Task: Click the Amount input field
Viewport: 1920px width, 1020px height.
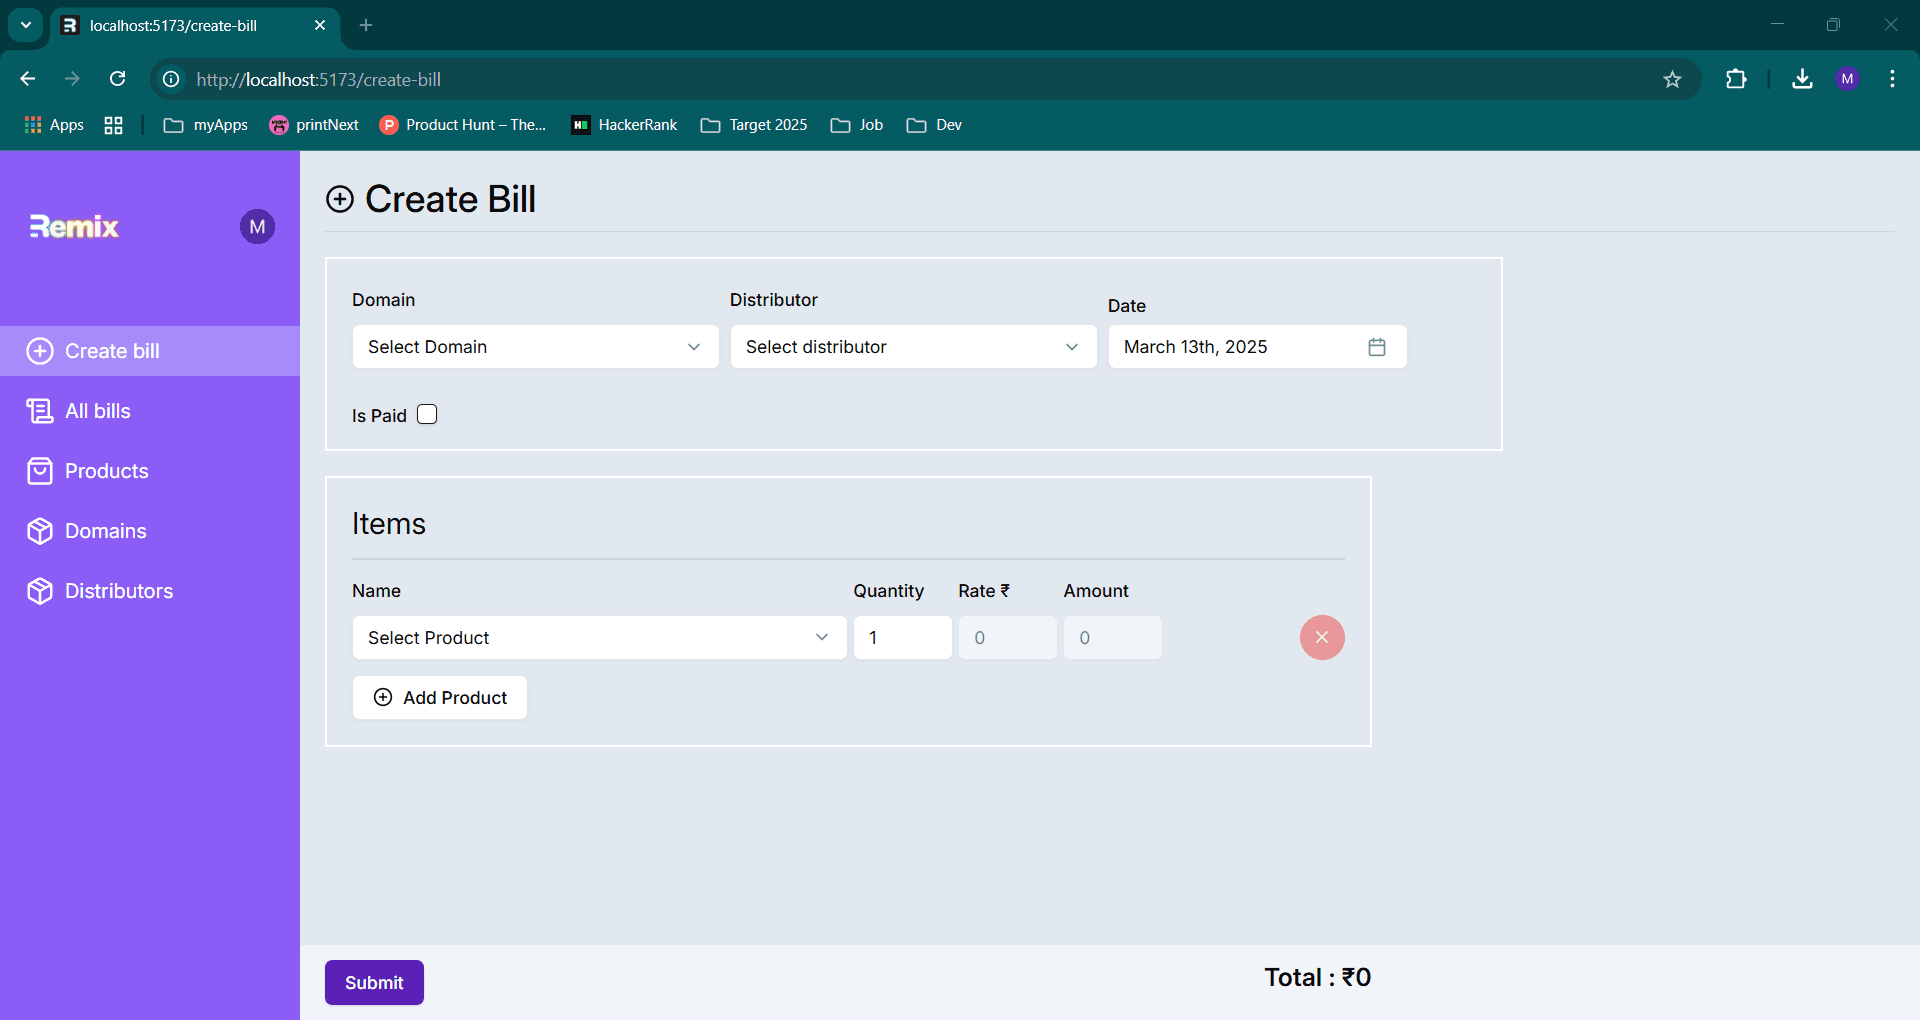Action: tap(1112, 638)
